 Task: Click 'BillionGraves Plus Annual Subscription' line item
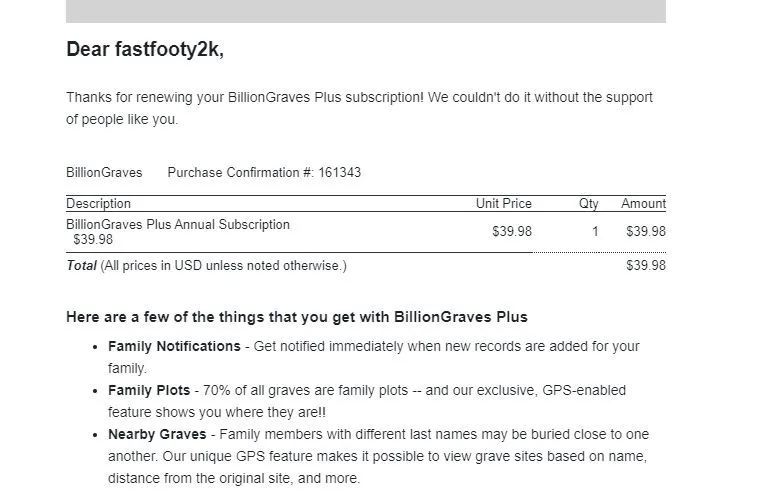coord(178,225)
